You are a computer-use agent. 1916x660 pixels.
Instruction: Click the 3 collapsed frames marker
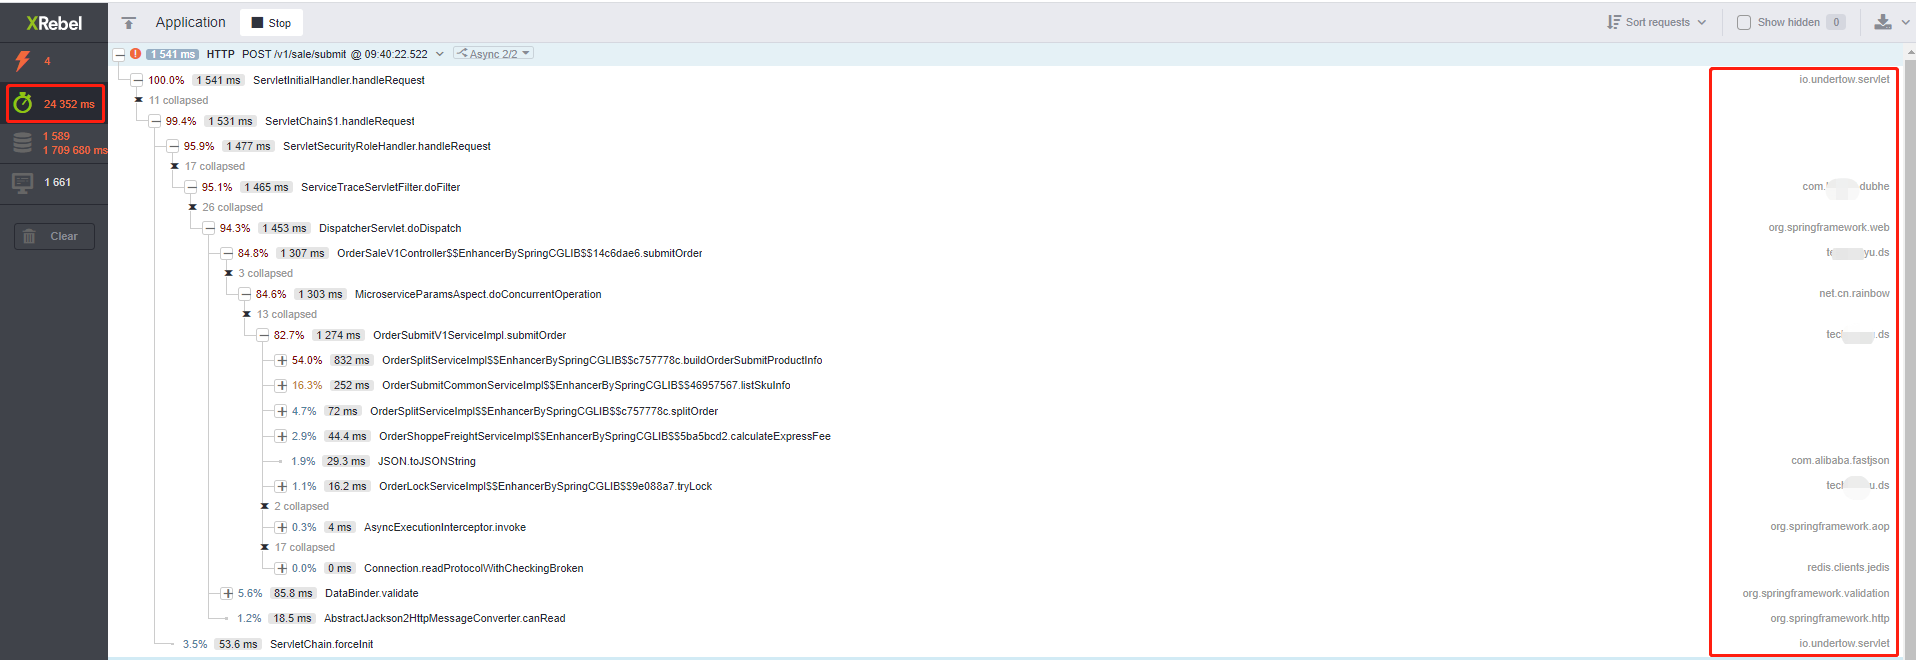point(229,273)
